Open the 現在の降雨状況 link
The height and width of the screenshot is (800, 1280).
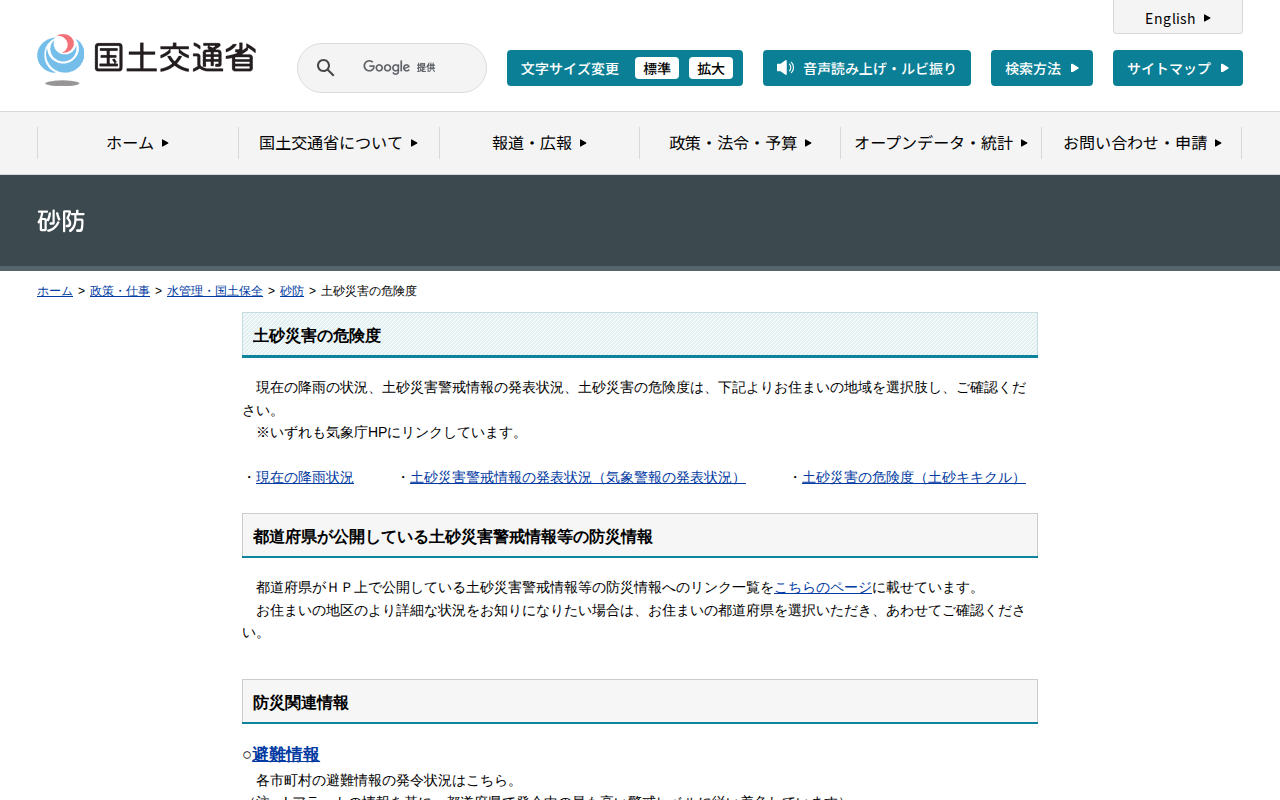[304, 477]
